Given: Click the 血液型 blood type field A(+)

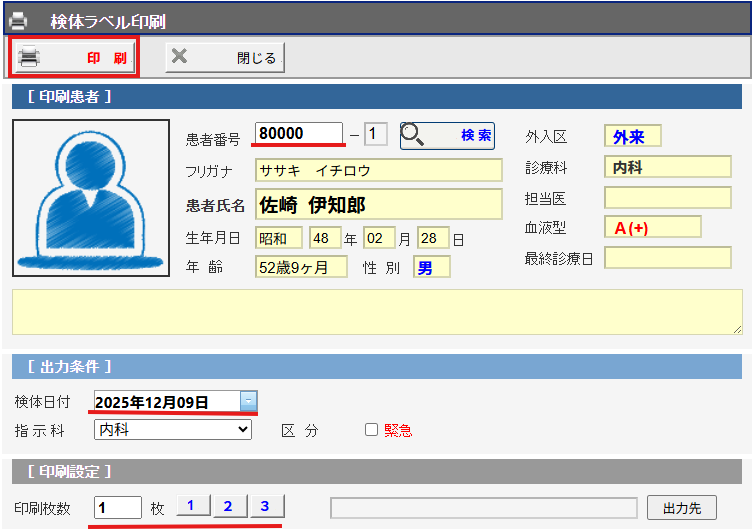Looking at the screenshot, I should [x=652, y=228].
